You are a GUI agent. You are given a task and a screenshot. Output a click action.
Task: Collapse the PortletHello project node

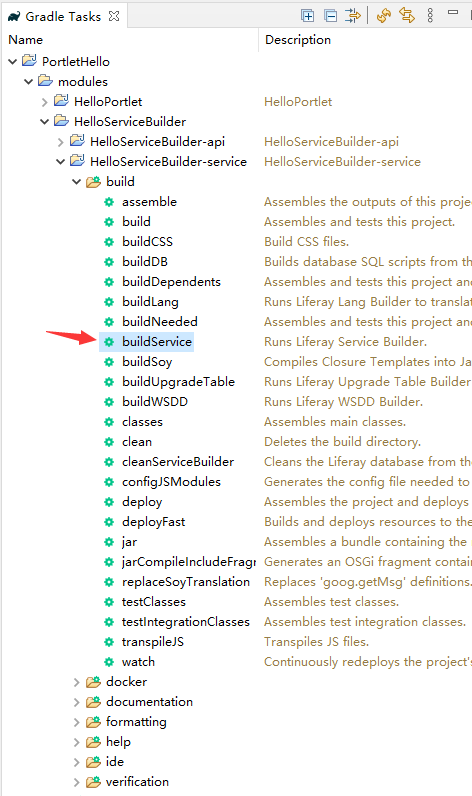(13, 62)
